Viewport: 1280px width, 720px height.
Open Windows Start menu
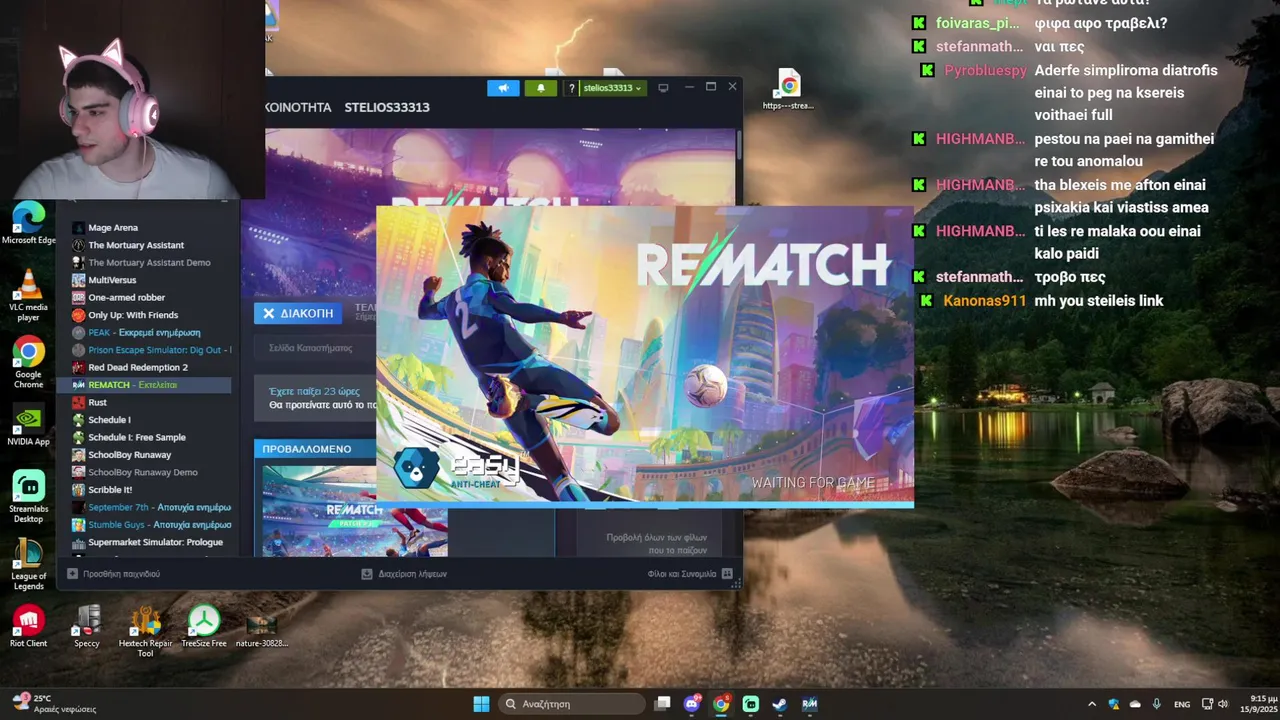click(x=481, y=704)
